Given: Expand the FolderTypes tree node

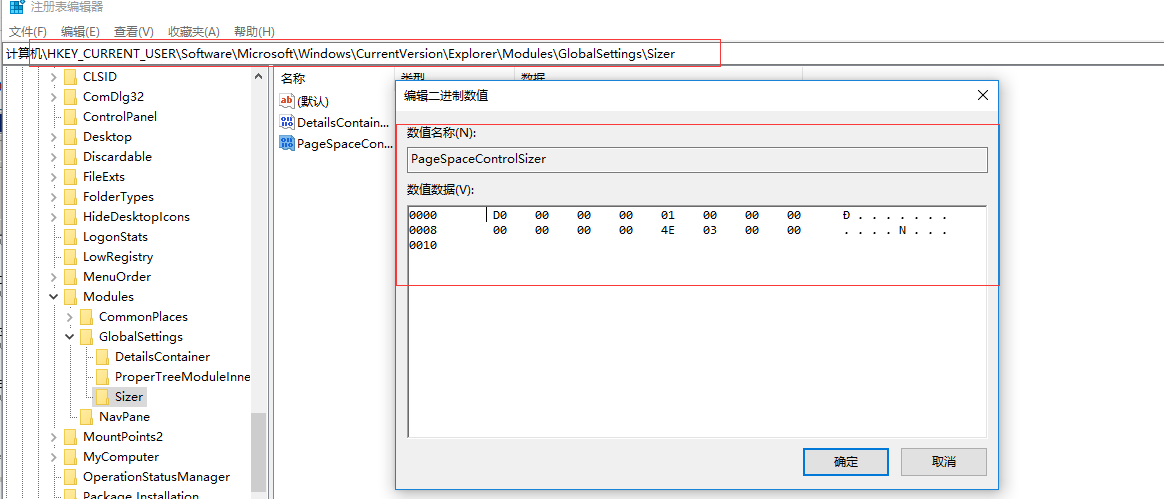Looking at the screenshot, I should click(53, 197).
